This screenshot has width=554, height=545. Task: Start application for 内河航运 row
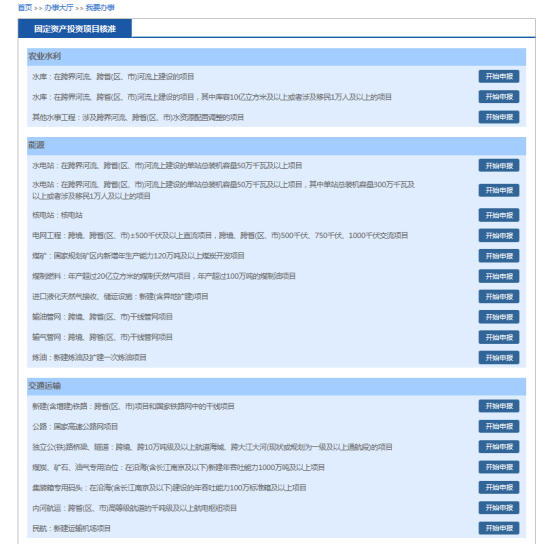coord(499,508)
